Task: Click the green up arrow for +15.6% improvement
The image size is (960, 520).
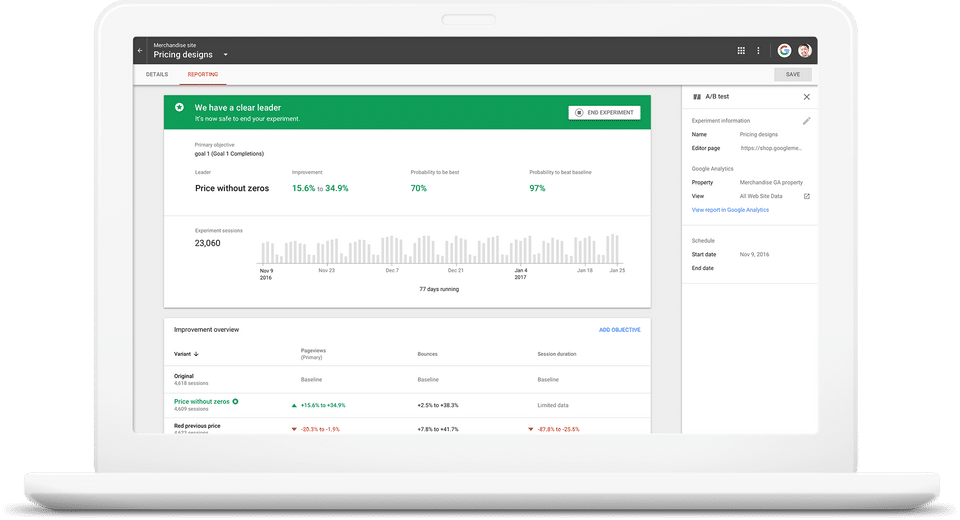Action: point(294,405)
